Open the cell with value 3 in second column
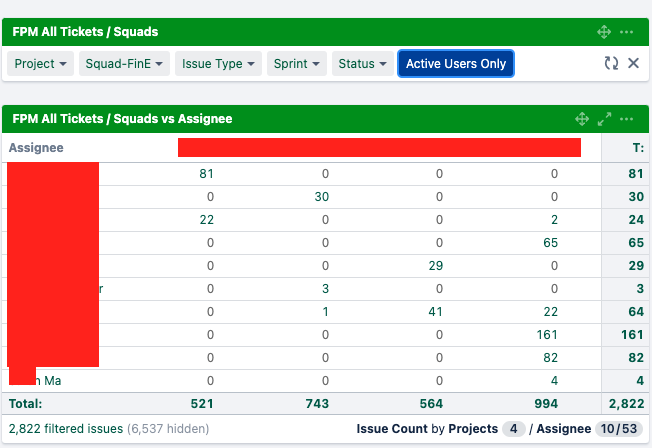Viewport: 652px width, 448px height. pyautogui.click(x=325, y=289)
